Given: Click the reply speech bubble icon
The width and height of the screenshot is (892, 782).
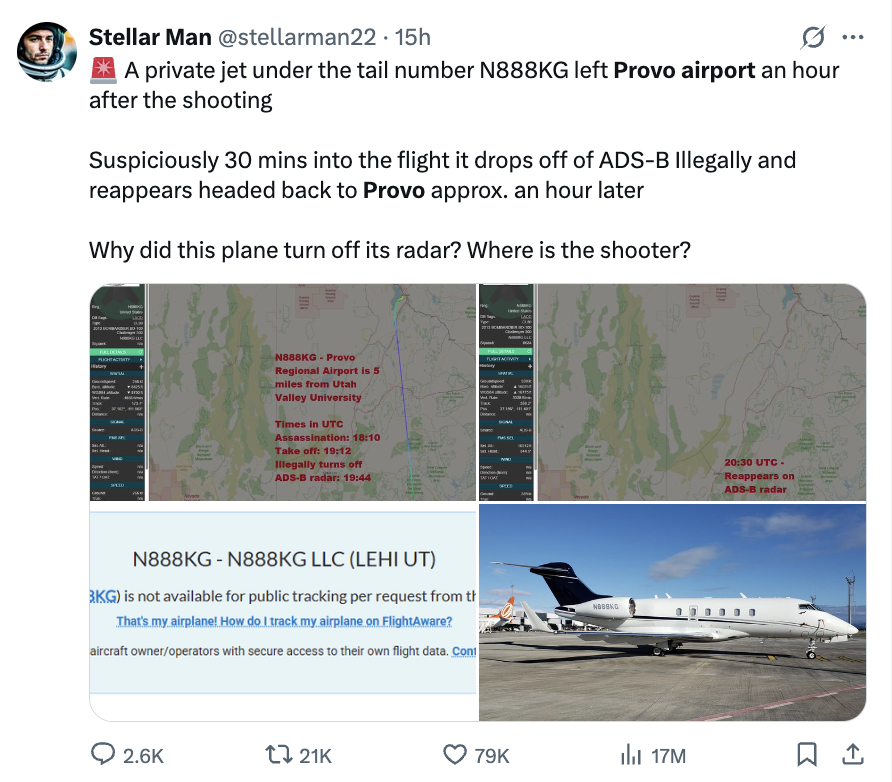Looking at the screenshot, I should pos(106,755).
